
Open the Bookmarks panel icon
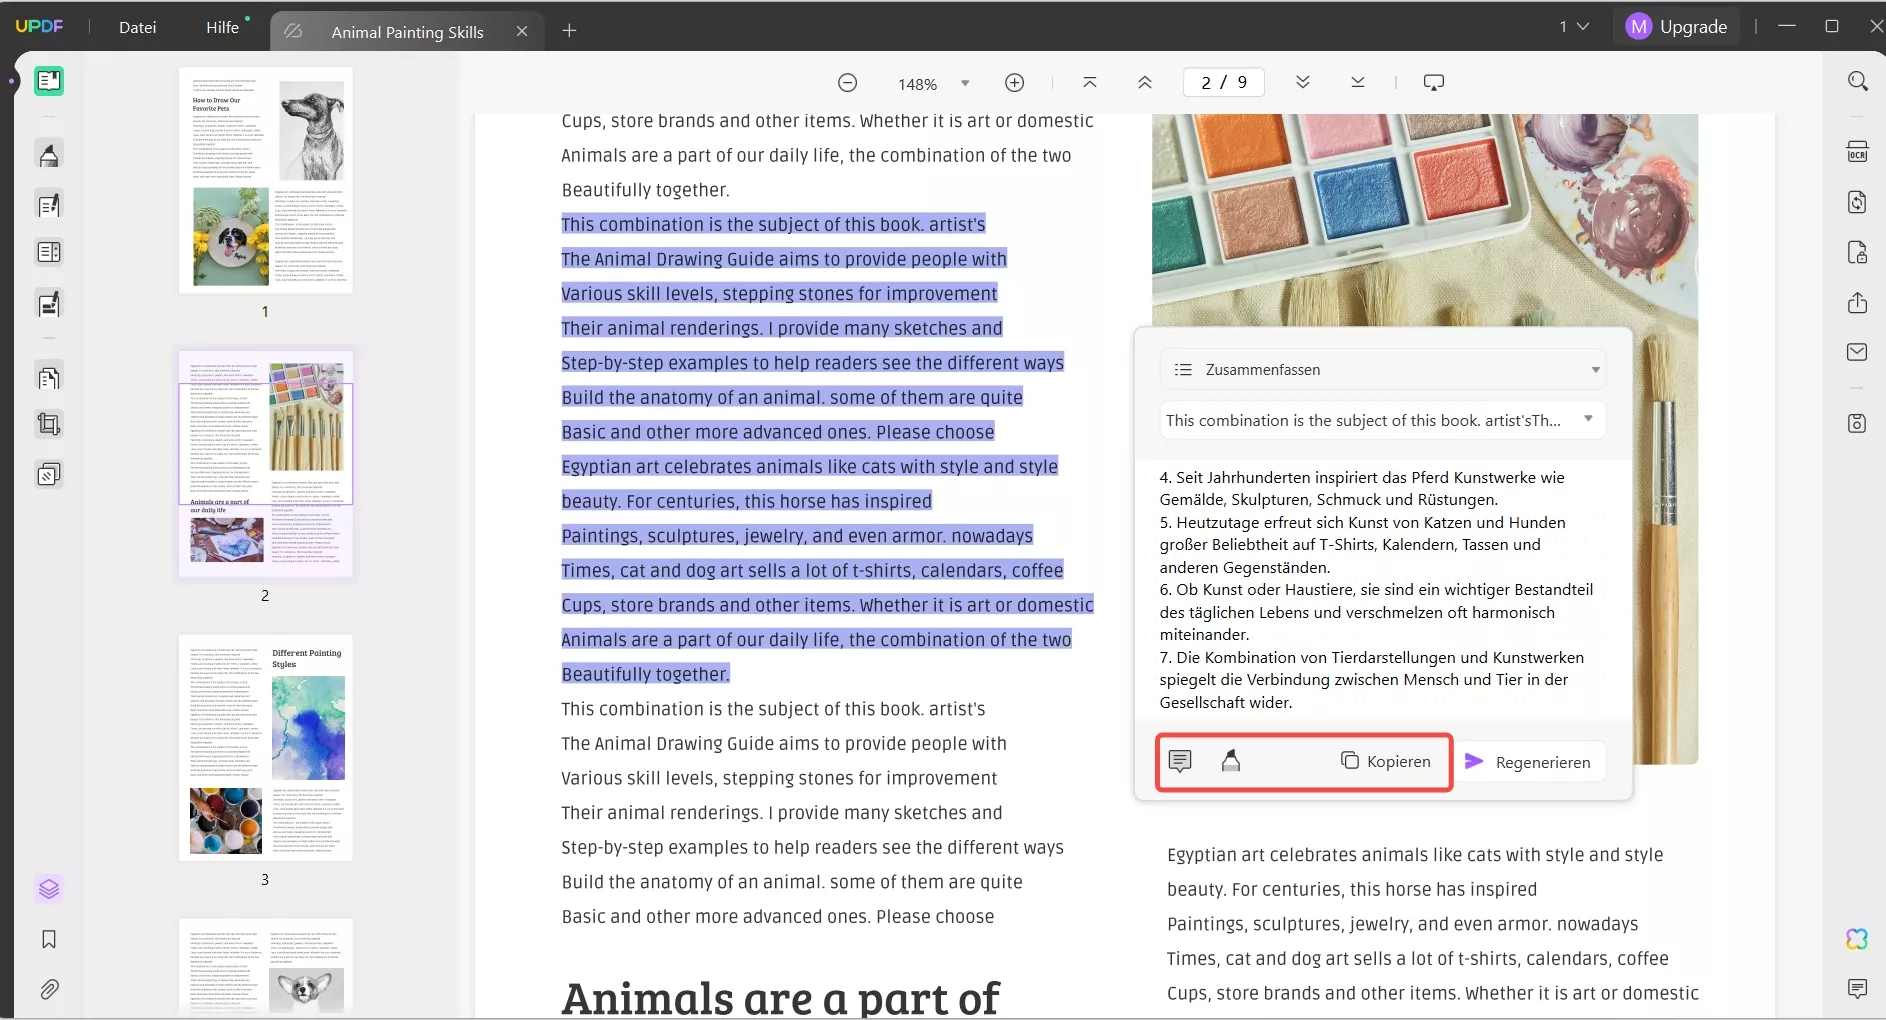click(48, 939)
